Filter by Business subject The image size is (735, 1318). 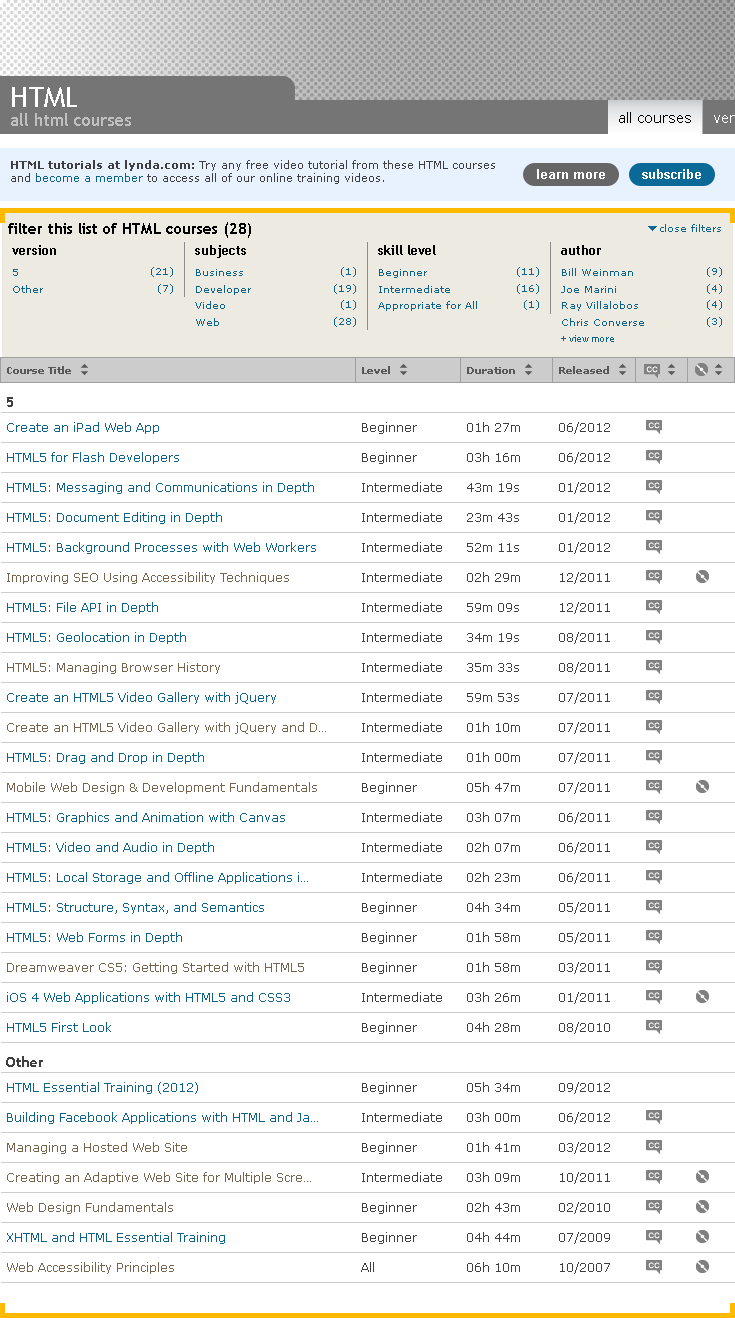tap(219, 272)
